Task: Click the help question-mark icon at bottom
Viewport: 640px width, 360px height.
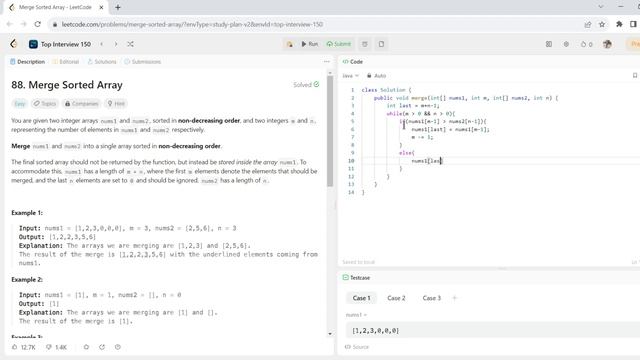Action: [x=118, y=347]
